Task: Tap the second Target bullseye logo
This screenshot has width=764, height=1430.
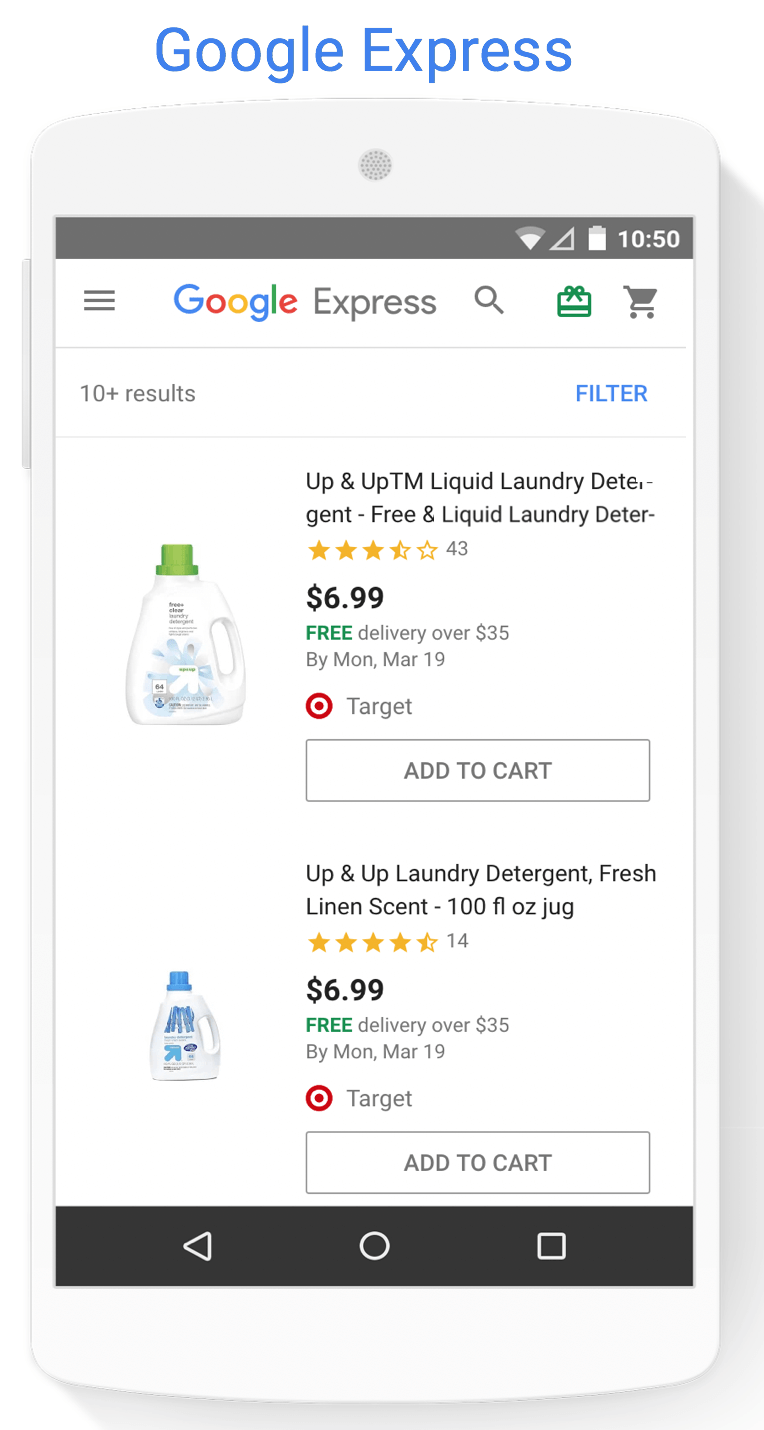Action: click(x=319, y=1098)
